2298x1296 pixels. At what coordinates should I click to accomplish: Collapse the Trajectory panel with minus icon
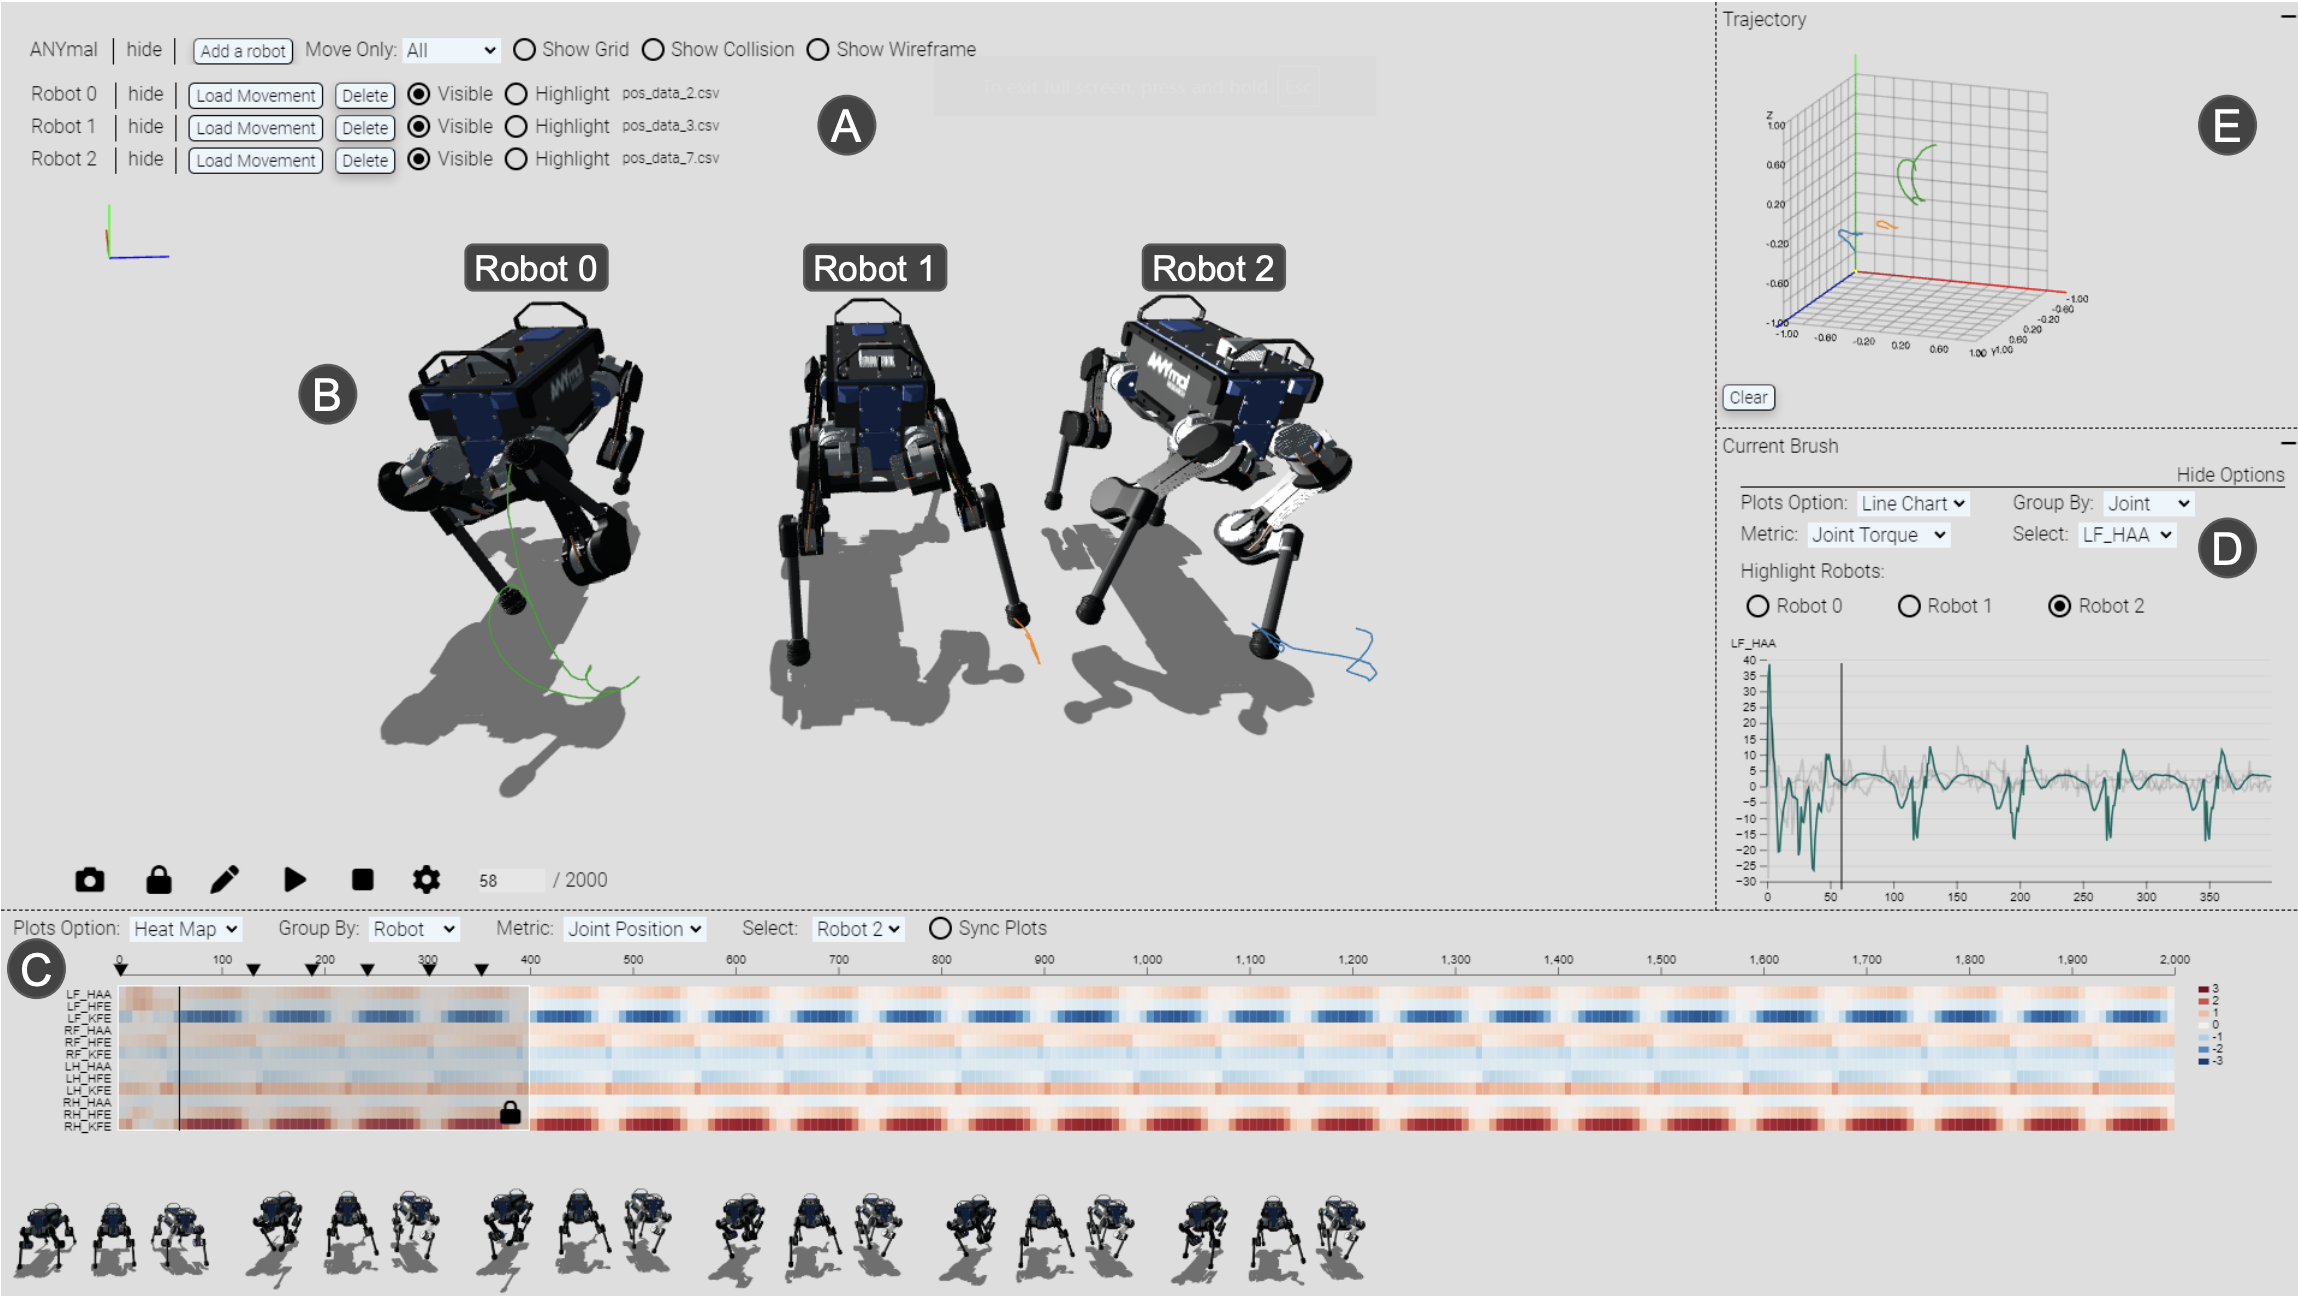(2287, 17)
